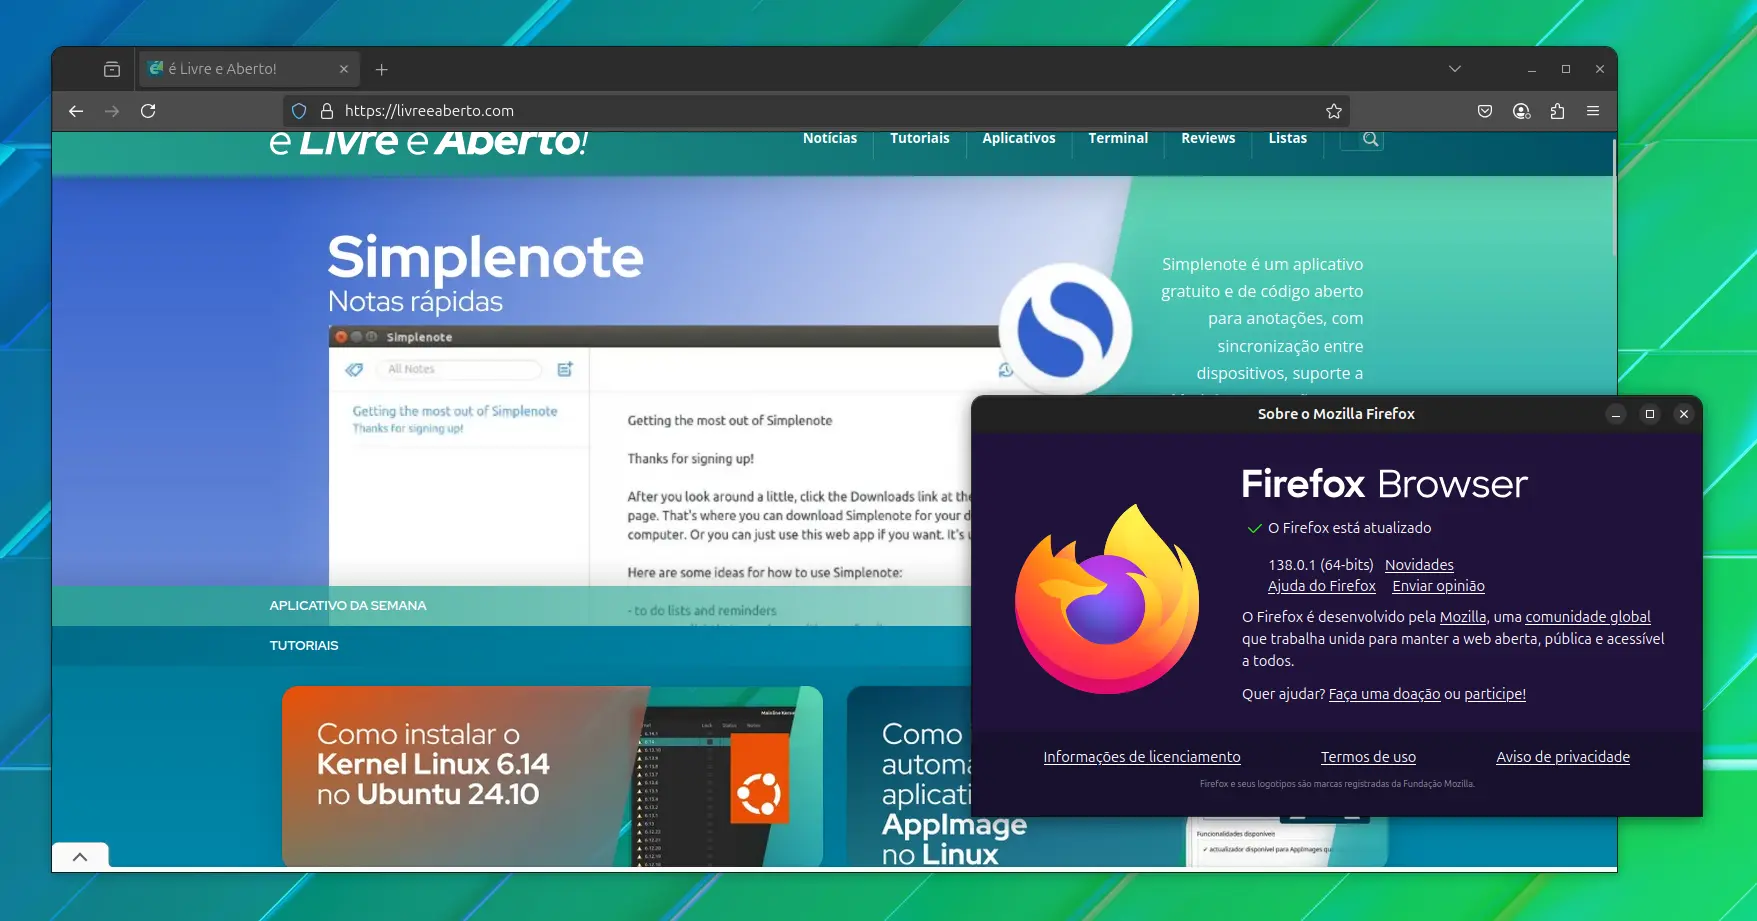Close the 'é Livre e Aberto!' tab

point(344,69)
